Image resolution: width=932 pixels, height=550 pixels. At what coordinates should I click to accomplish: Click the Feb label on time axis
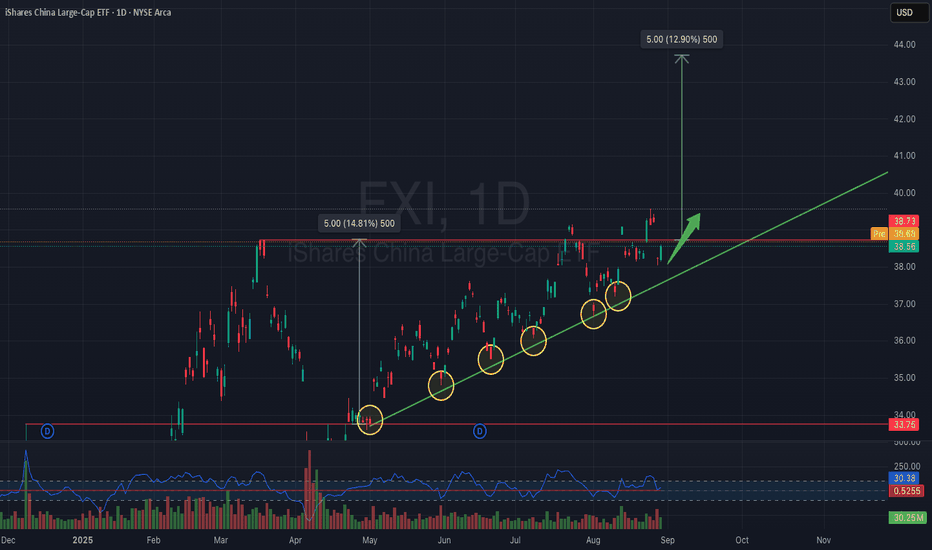tap(153, 540)
